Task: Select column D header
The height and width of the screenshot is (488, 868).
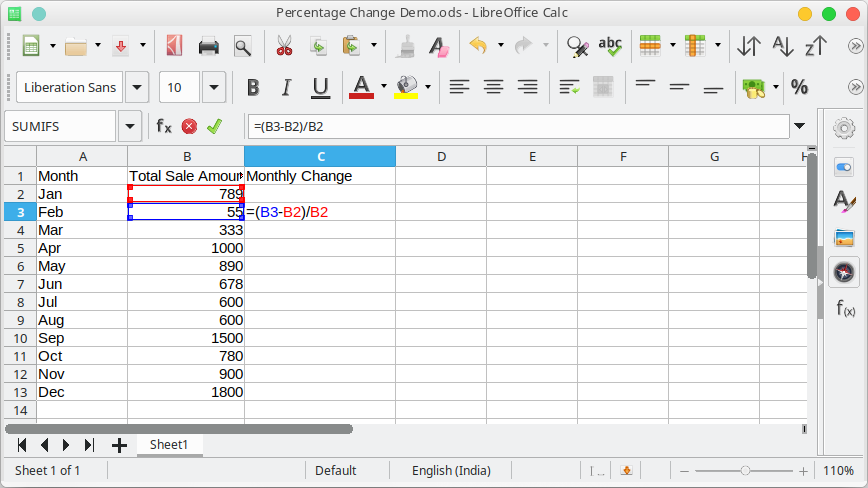Action: [x=440, y=156]
